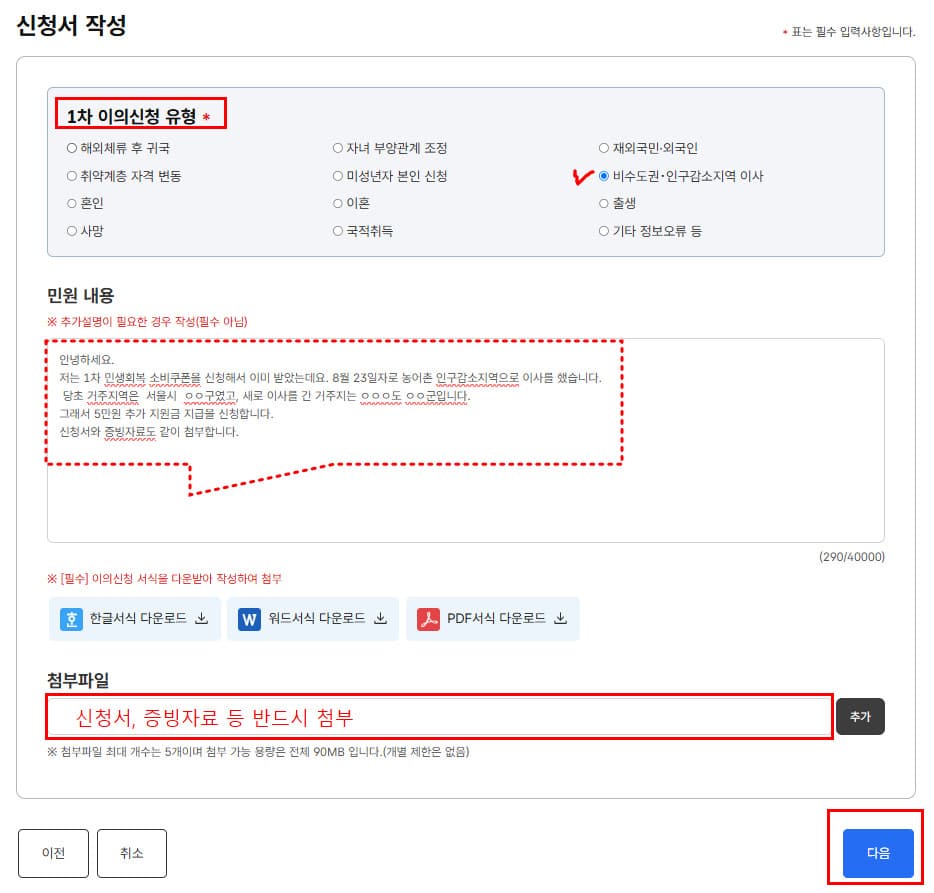Click the 추가설명이 필요한 경우 note

tap(147, 322)
